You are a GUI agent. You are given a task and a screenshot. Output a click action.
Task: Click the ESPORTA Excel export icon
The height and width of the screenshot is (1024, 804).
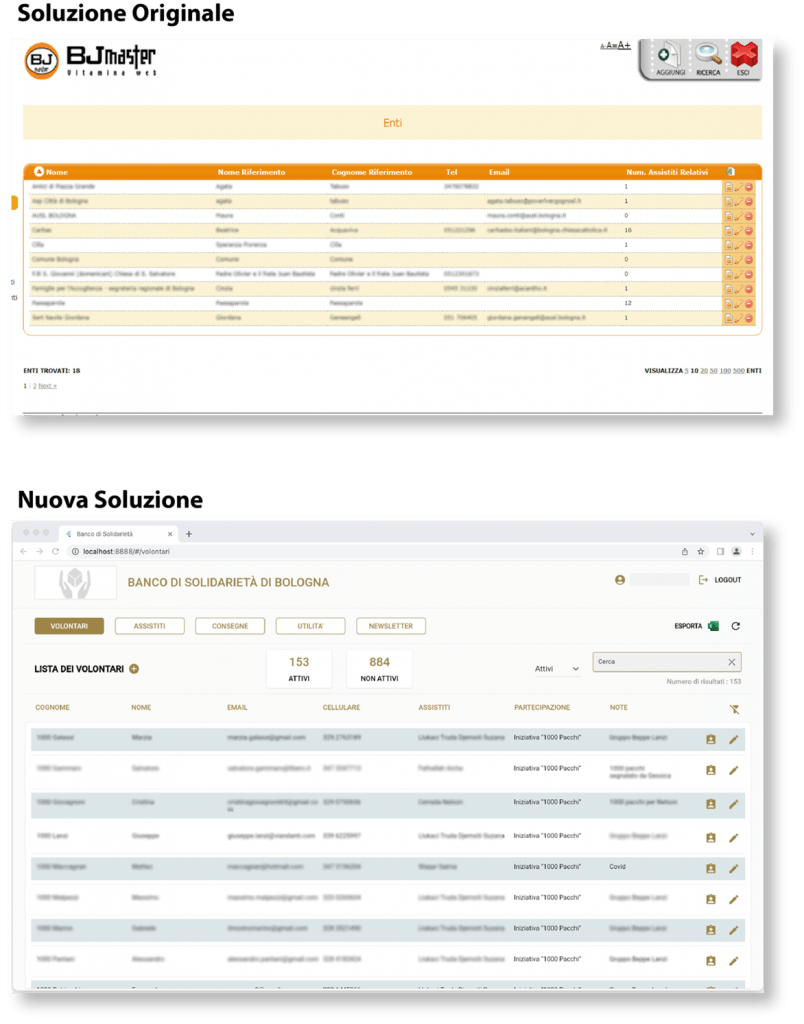pyautogui.click(x=714, y=626)
